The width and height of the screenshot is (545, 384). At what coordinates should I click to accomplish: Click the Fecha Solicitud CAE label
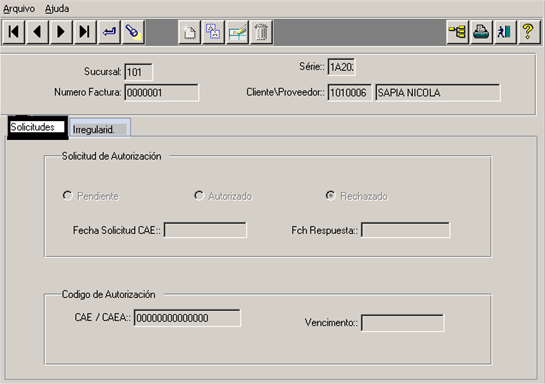(117, 230)
